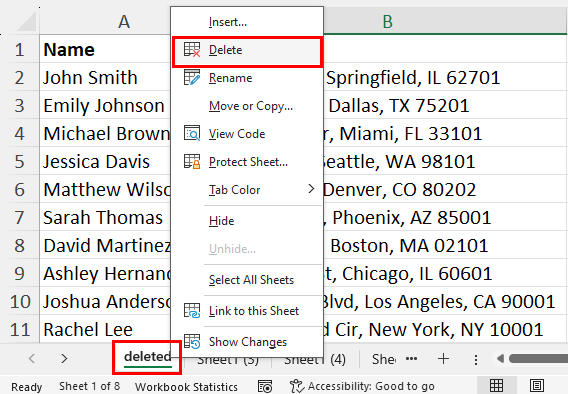Select Protect Sheet... menu entry
The height and width of the screenshot is (394, 568).
tap(247, 162)
